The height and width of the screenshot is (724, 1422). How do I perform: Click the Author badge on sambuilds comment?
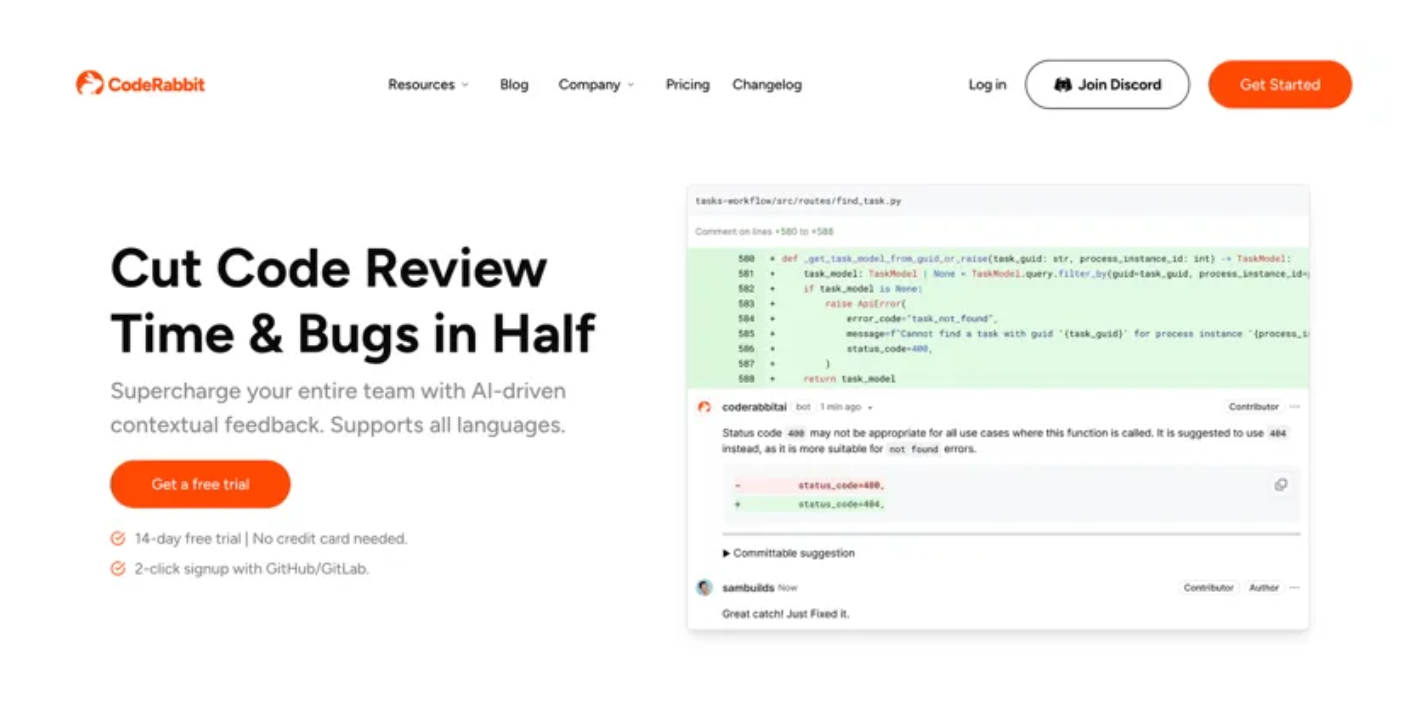click(x=1264, y=588)
